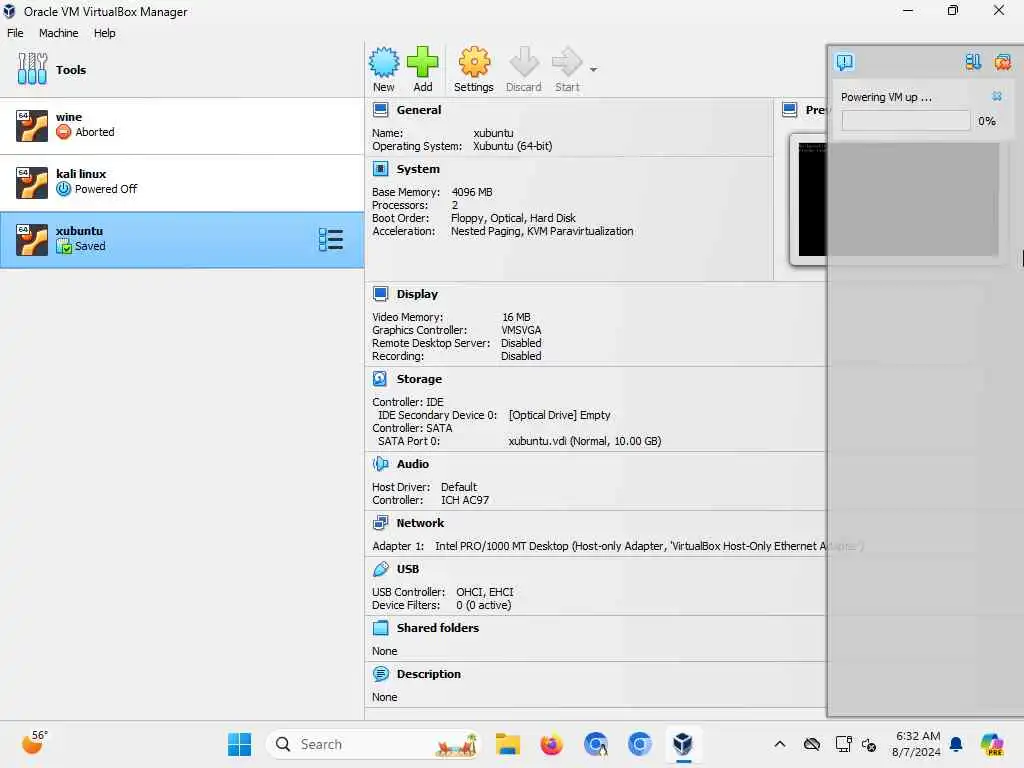Click the ICH AC97 audio controller value
Viewport: 1024px width, 768px height.
[464, 500]
